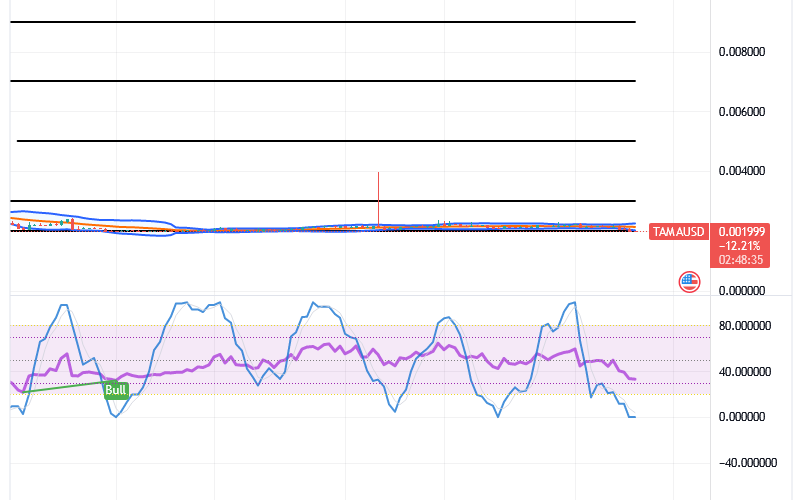Click the -40.000000 oscillator axis label

pos(747,463)
